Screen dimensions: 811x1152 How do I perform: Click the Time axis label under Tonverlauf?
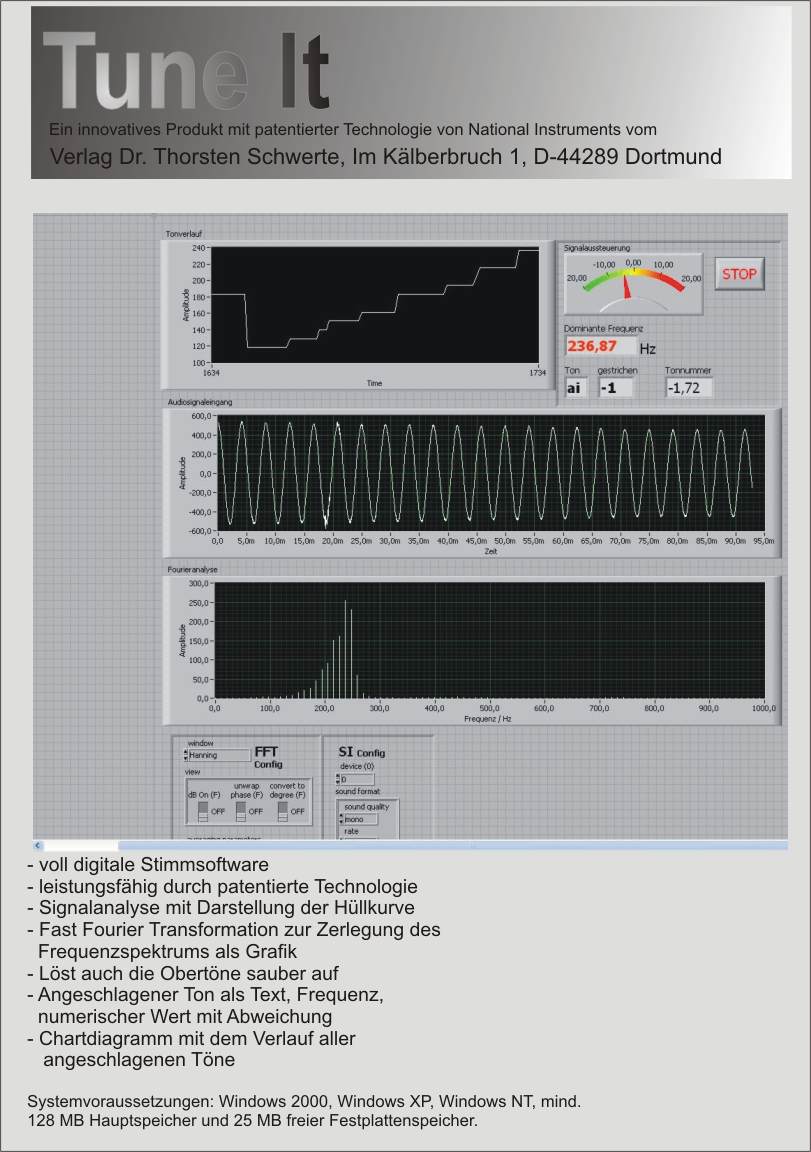click(x=375, y=384)
